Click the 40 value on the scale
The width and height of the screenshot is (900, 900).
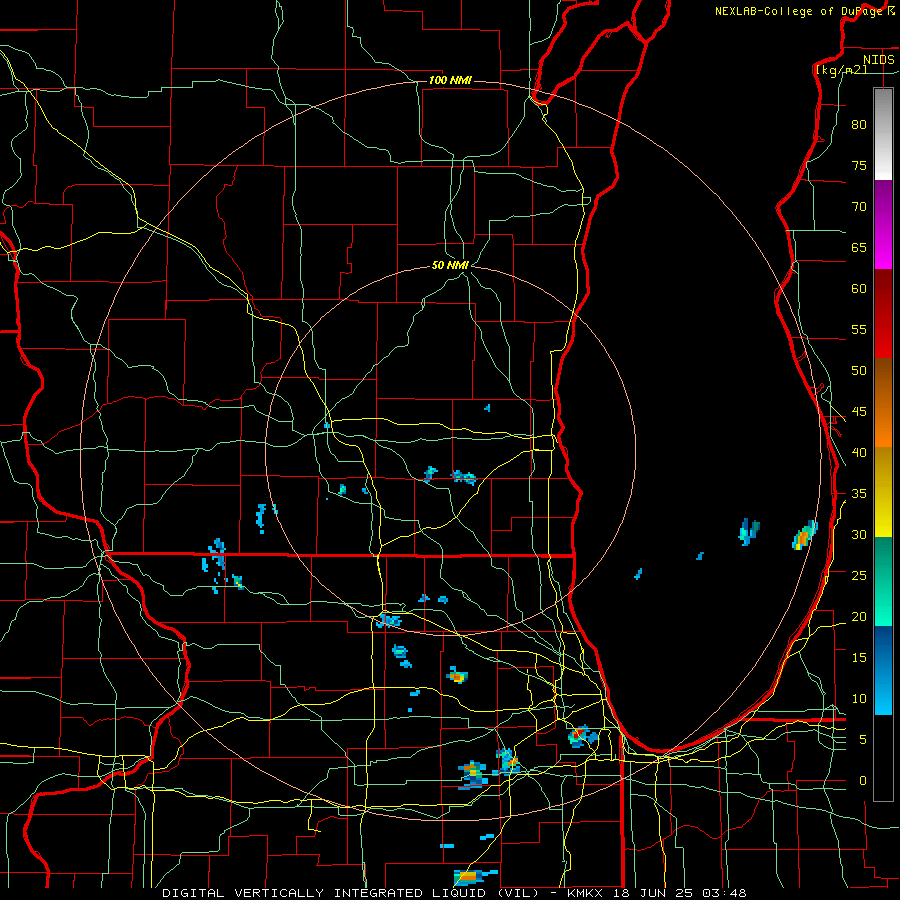click(859, 453)
